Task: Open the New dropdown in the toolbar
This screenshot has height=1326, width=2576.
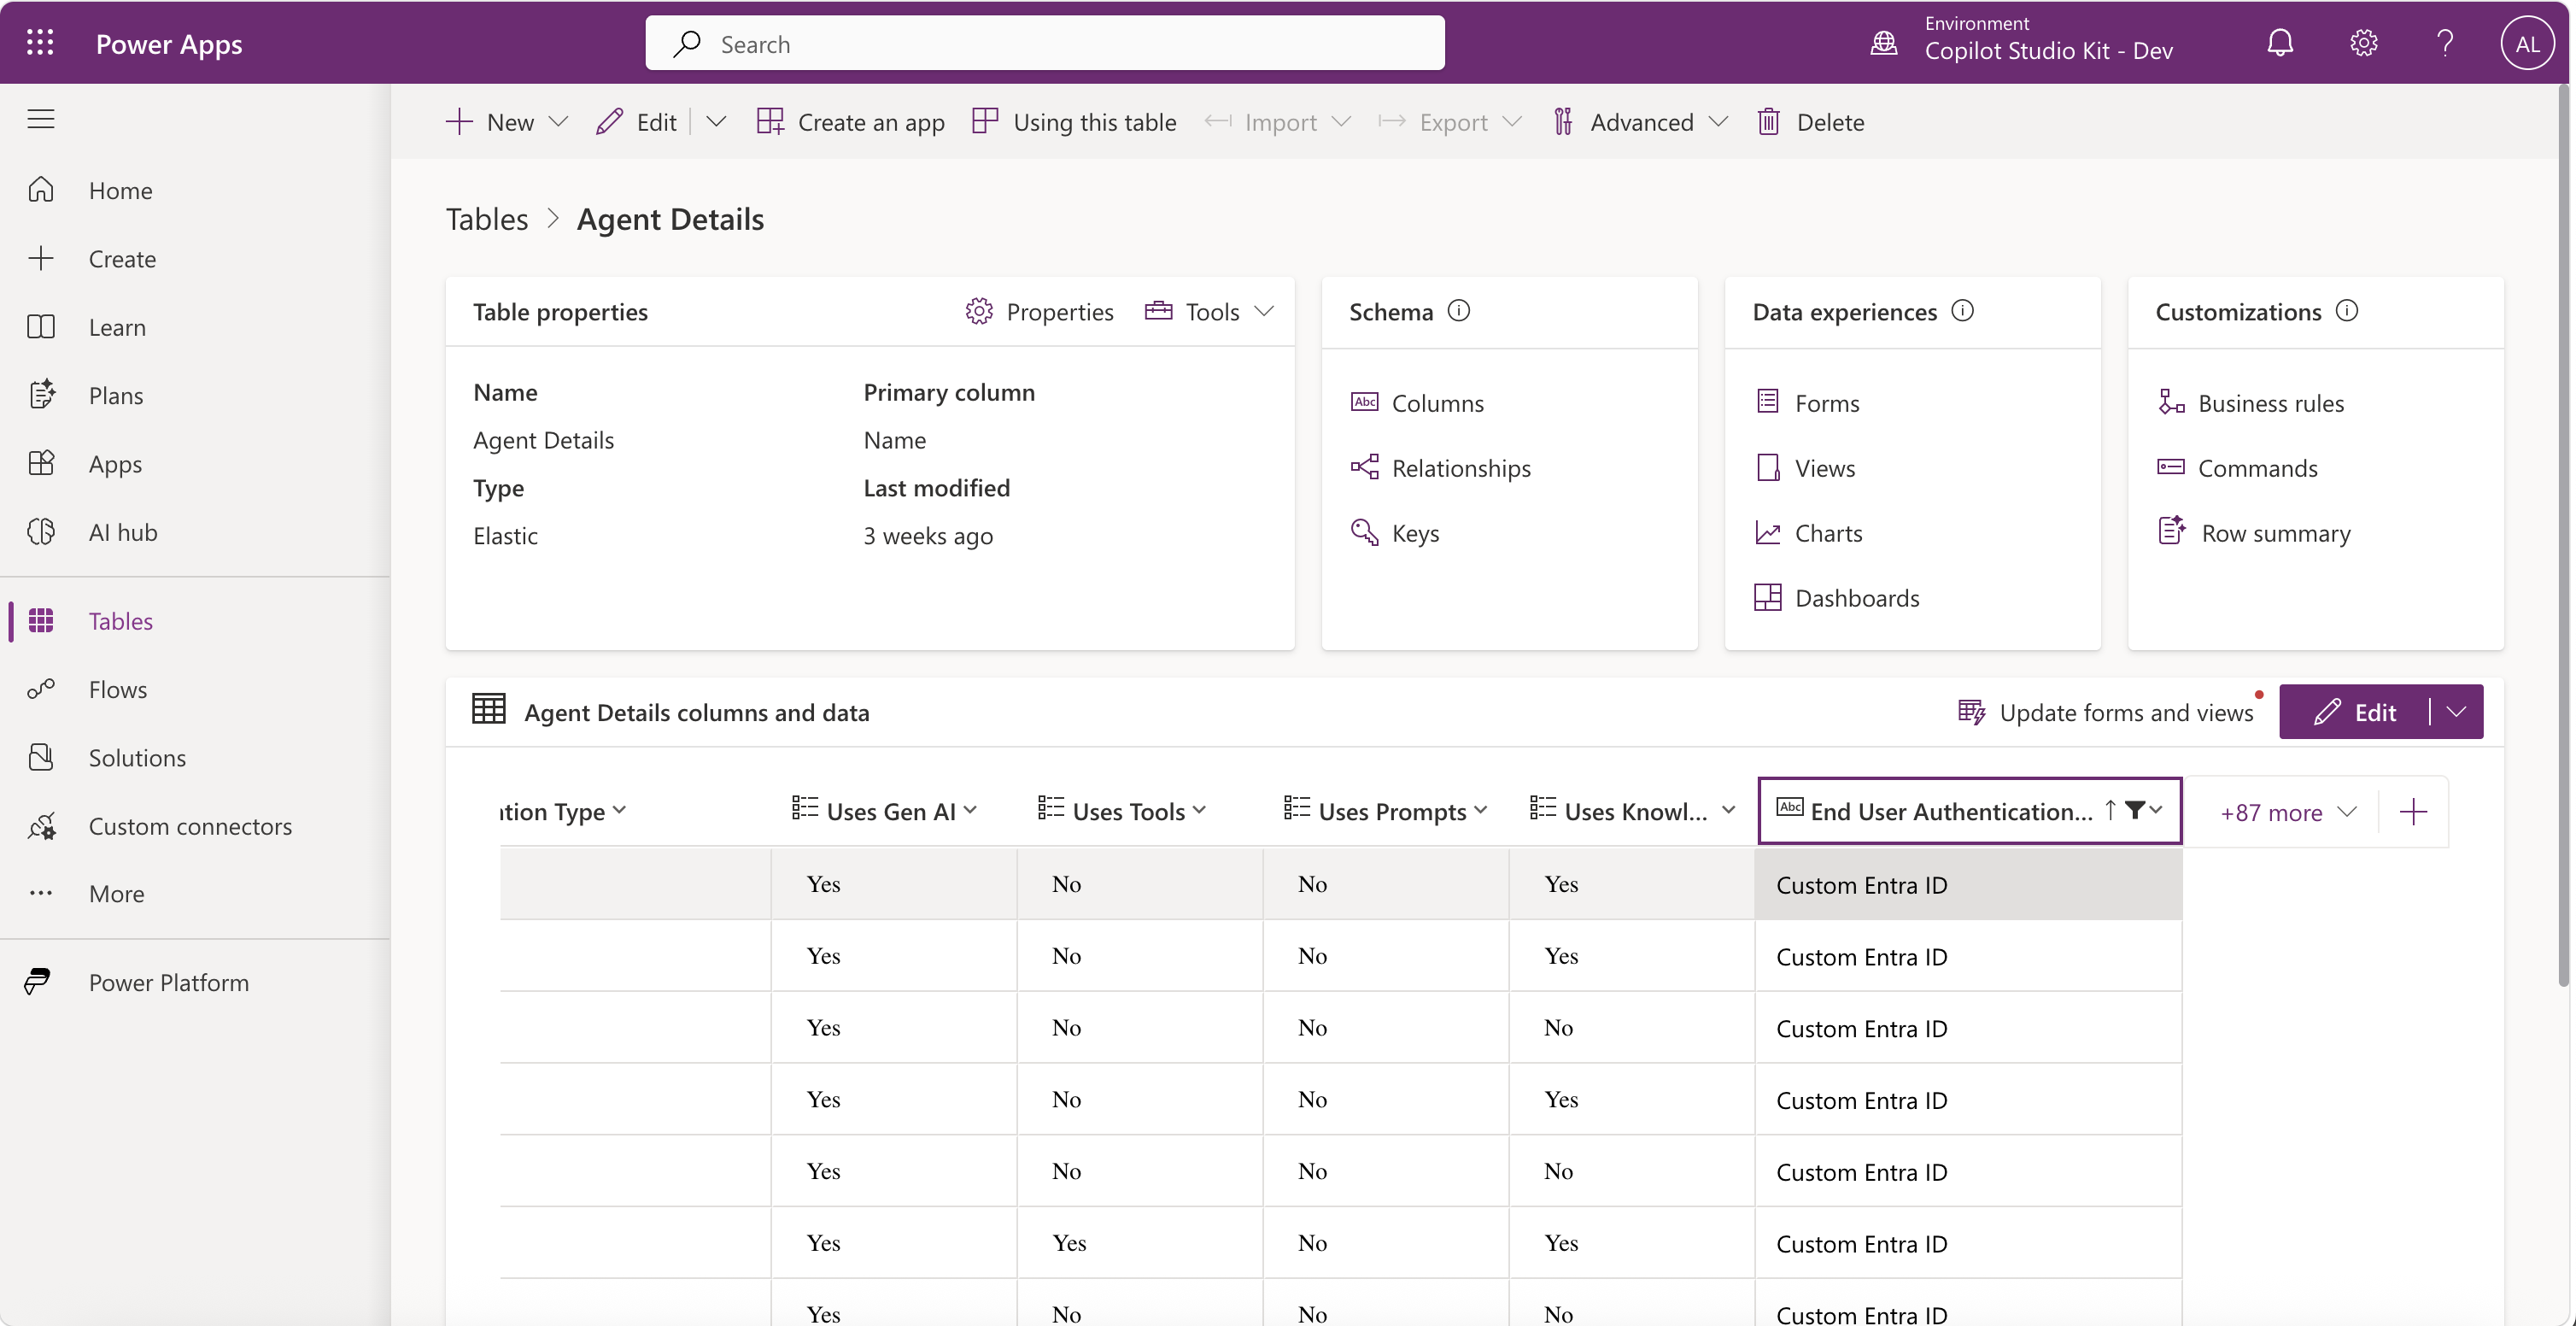Action: pyautogui.click(x=507, y=122)
